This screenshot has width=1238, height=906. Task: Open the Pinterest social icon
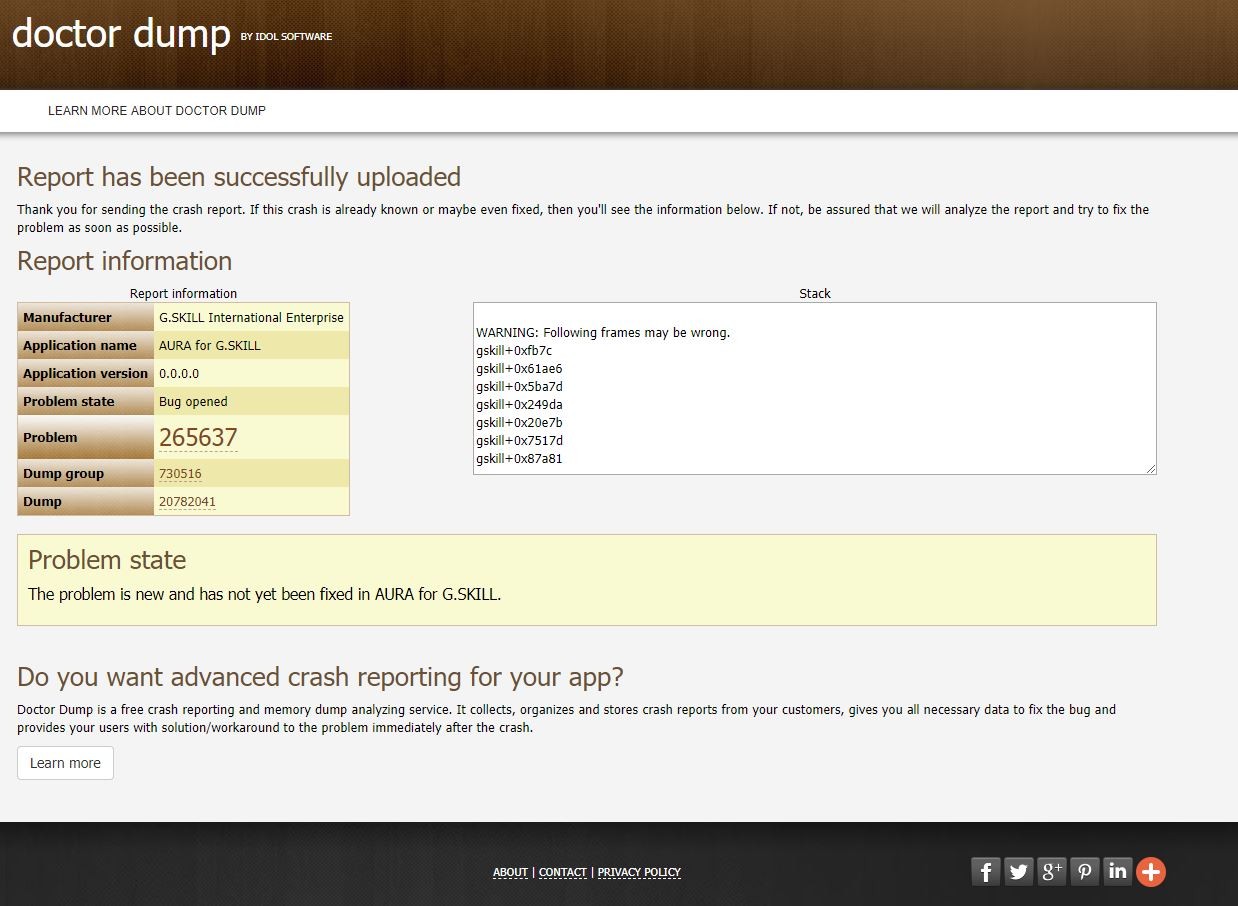(x=1085, y=872)
